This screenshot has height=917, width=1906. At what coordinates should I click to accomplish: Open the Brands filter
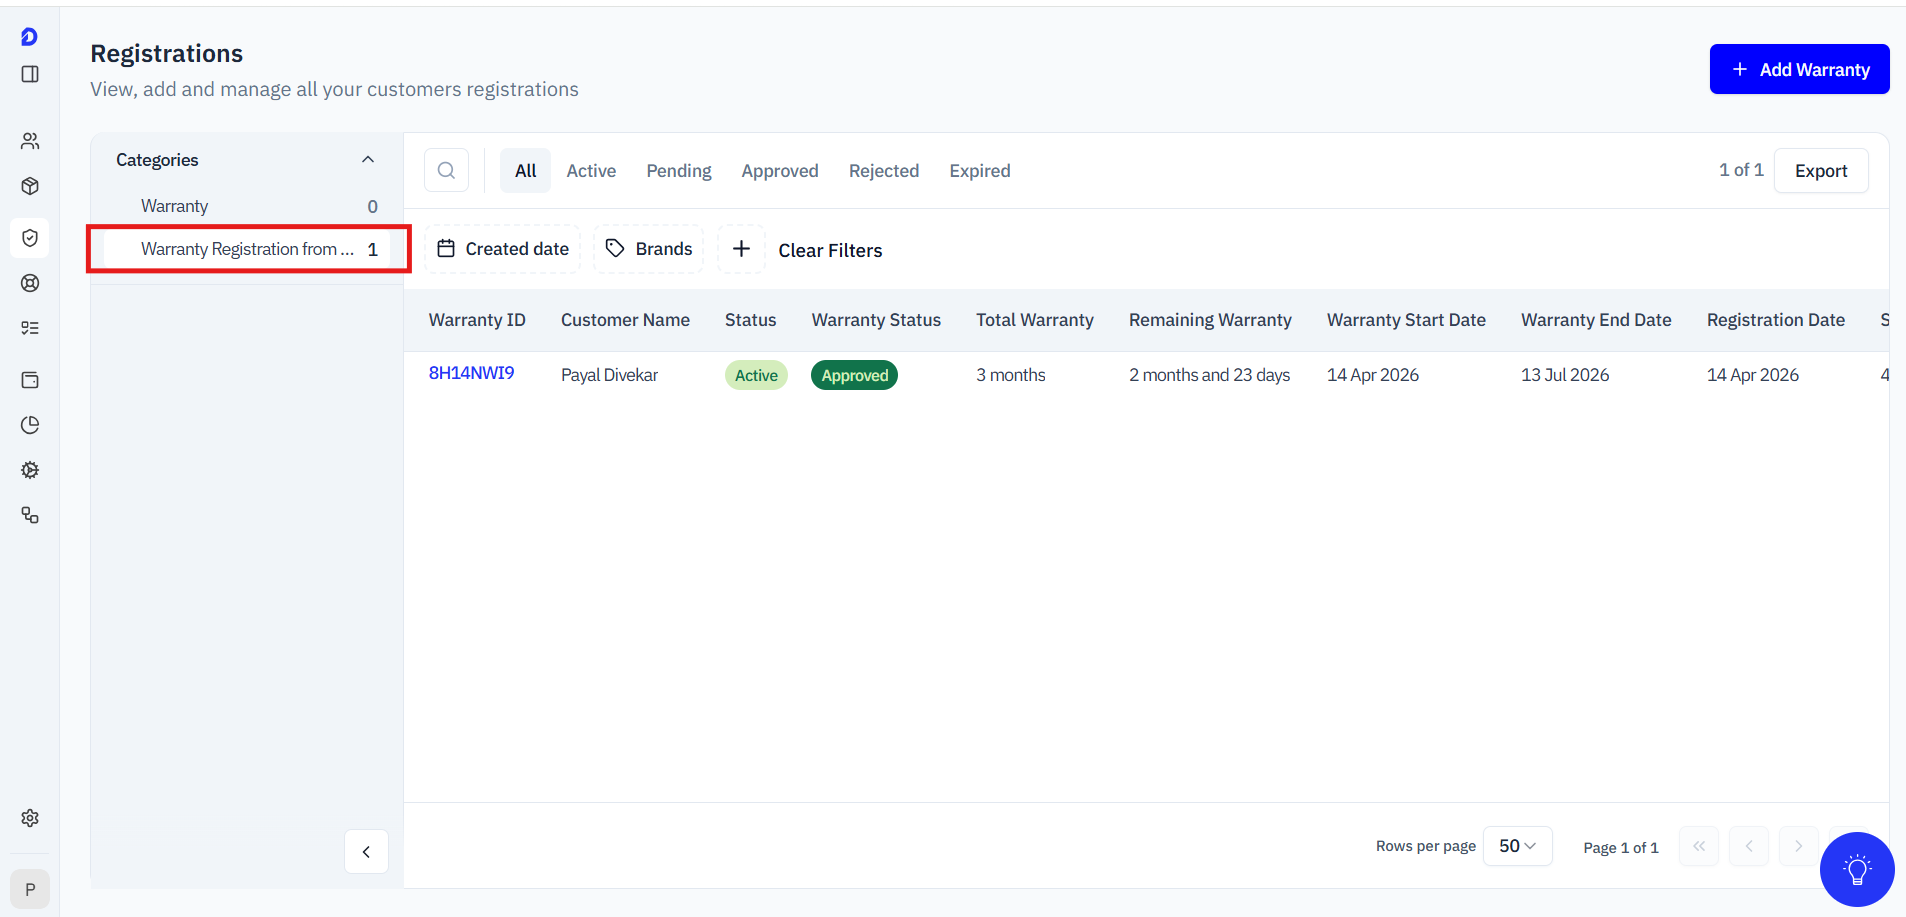(649, 249)
